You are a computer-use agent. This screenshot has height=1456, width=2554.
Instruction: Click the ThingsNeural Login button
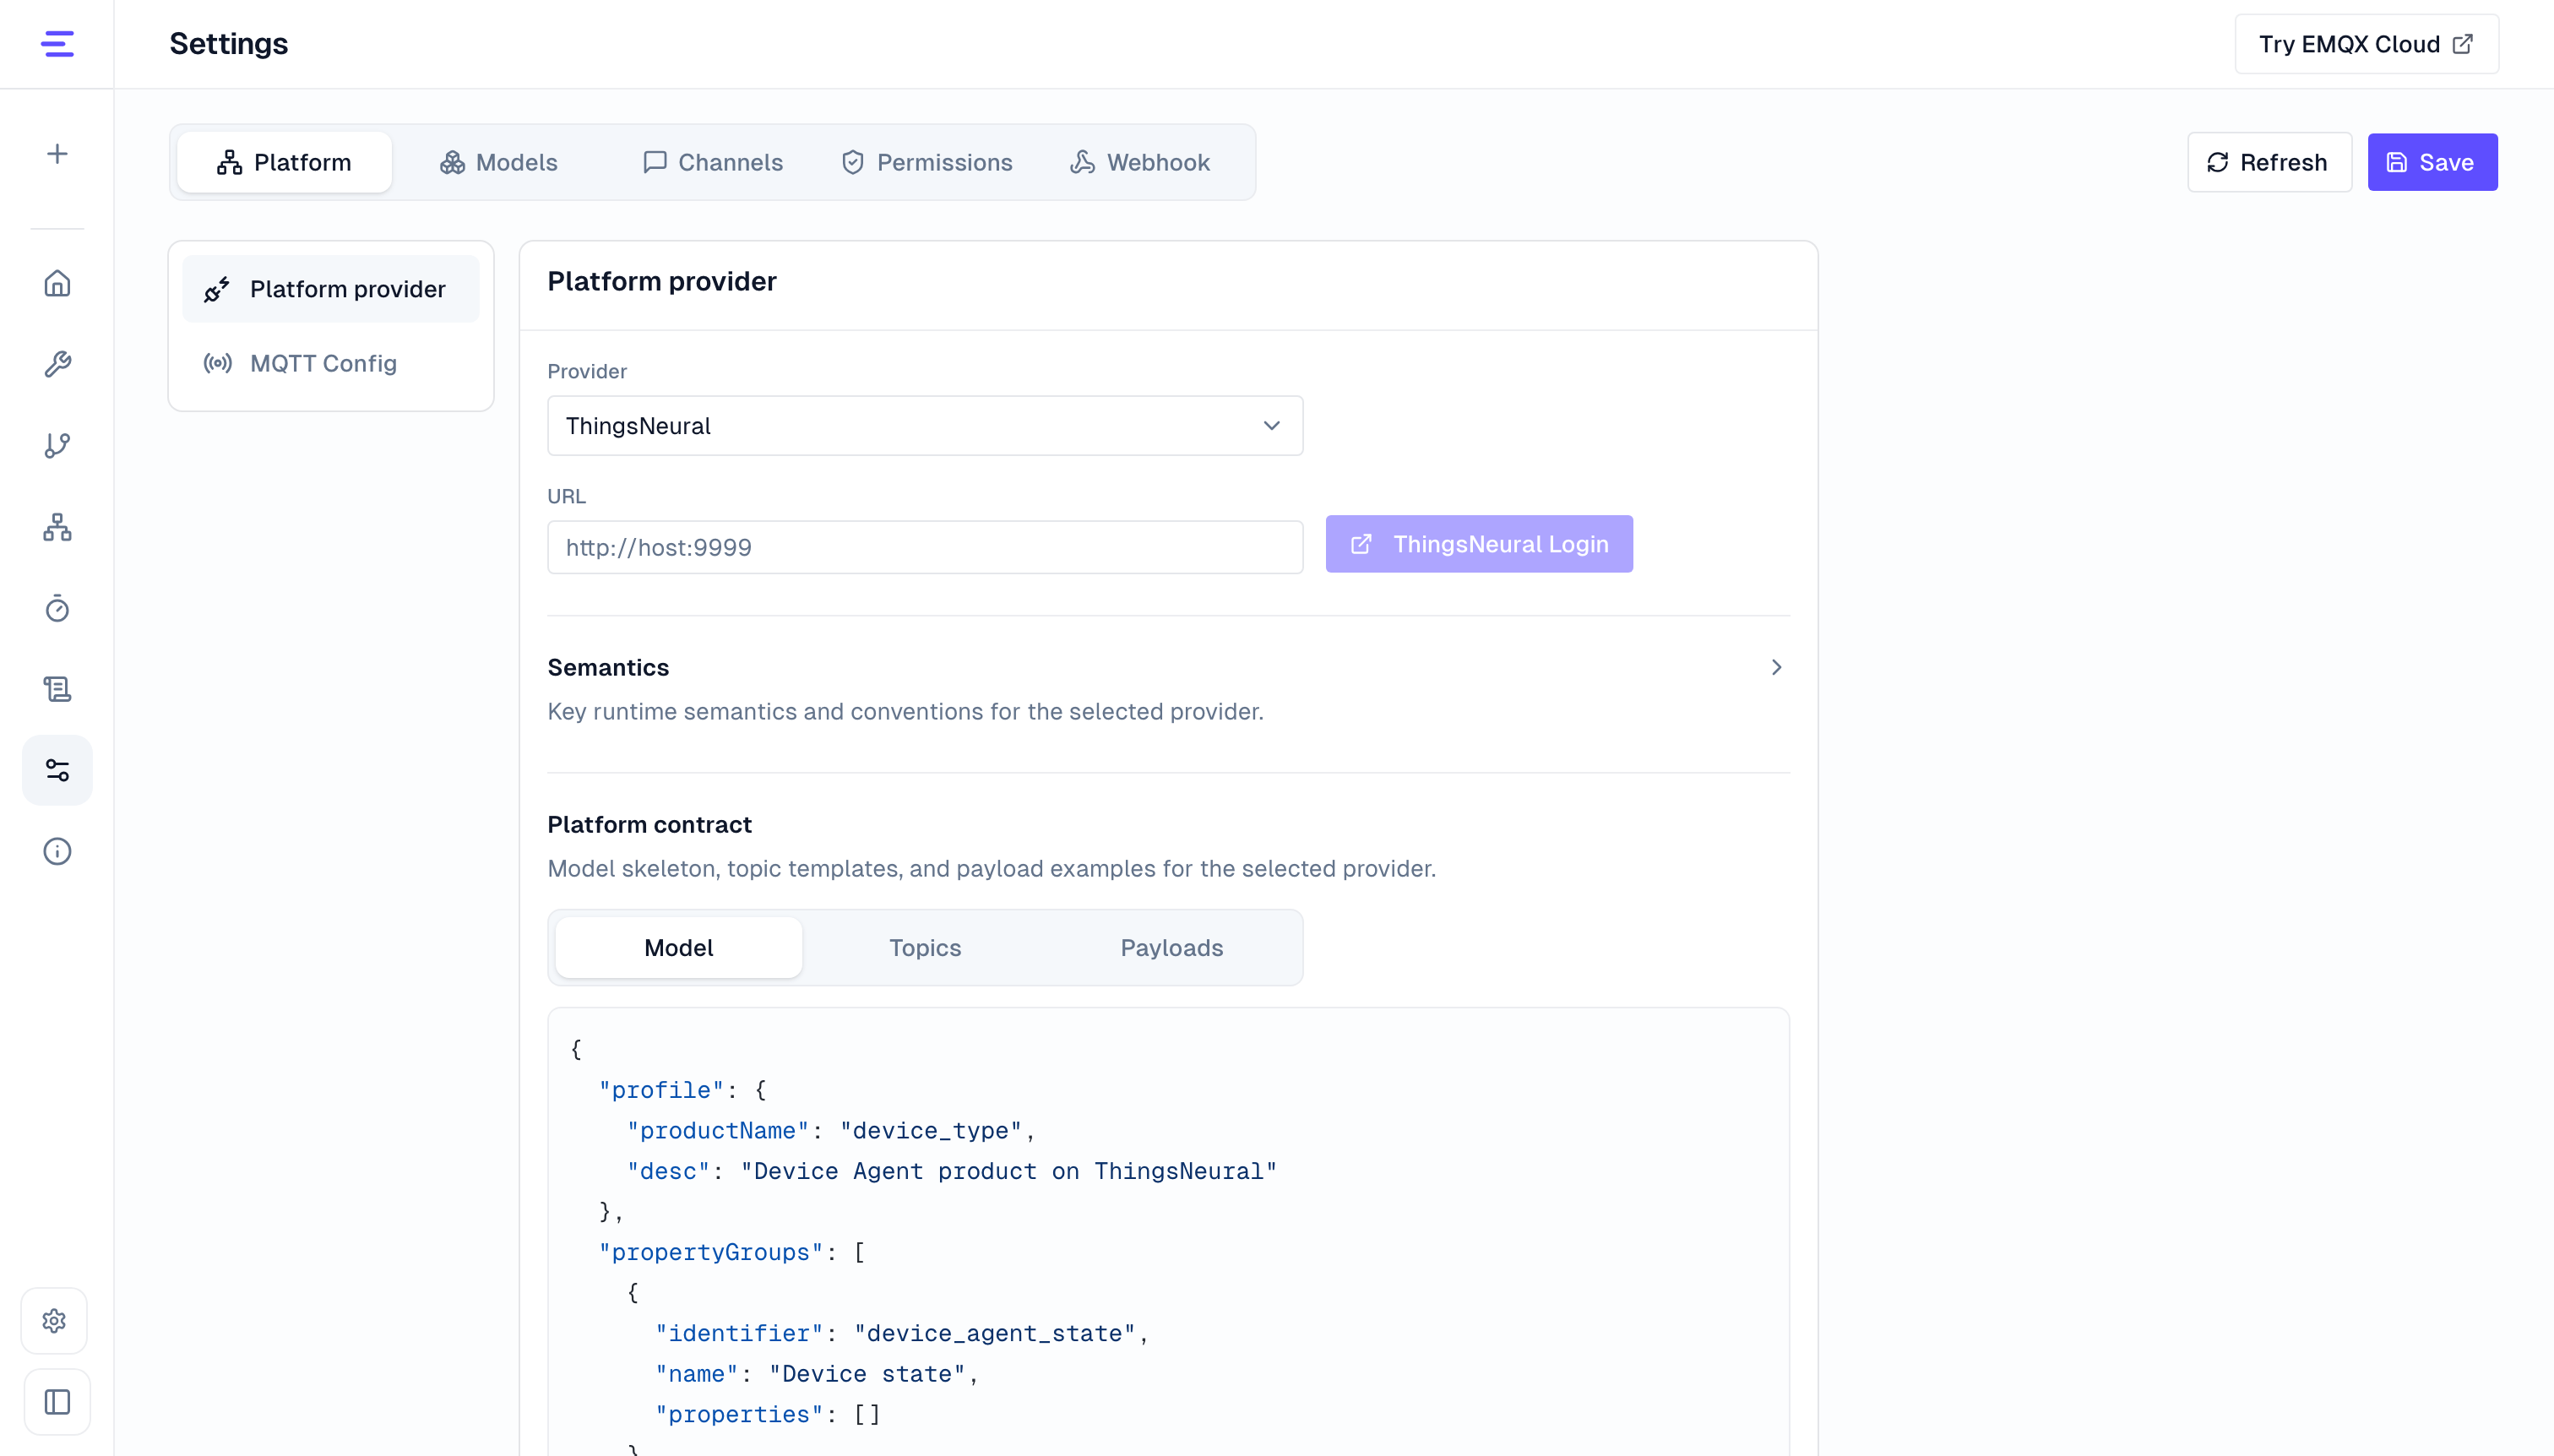pos(1479,544)
